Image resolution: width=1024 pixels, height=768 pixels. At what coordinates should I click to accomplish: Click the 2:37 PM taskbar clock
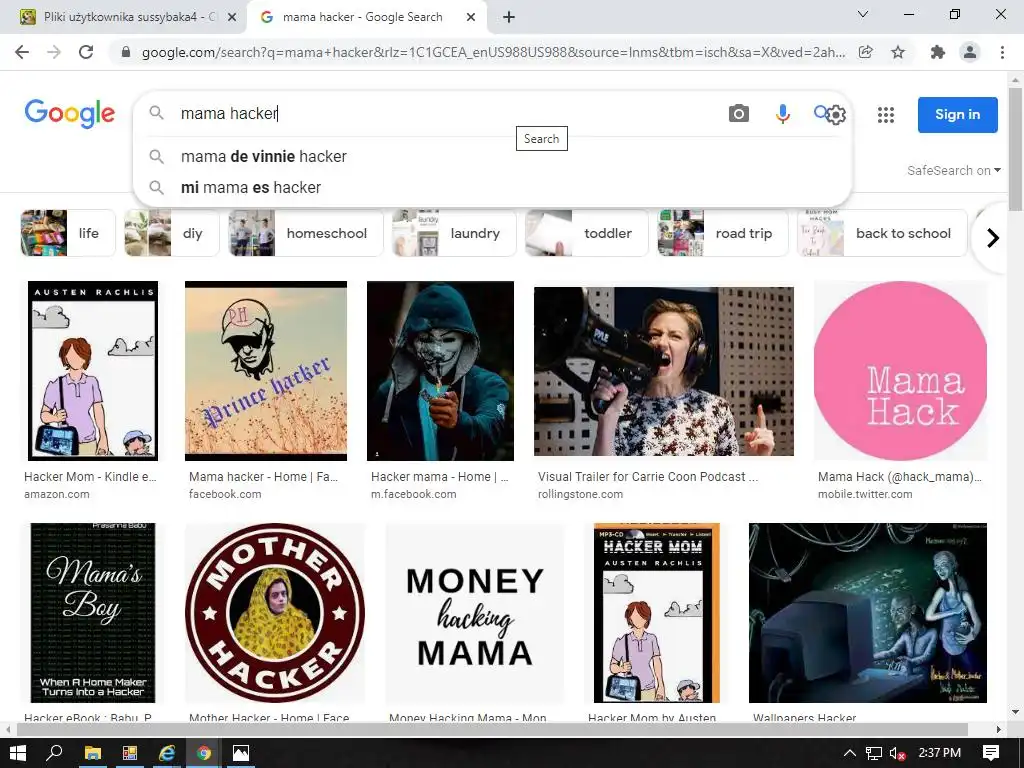[x=940, y=753]
